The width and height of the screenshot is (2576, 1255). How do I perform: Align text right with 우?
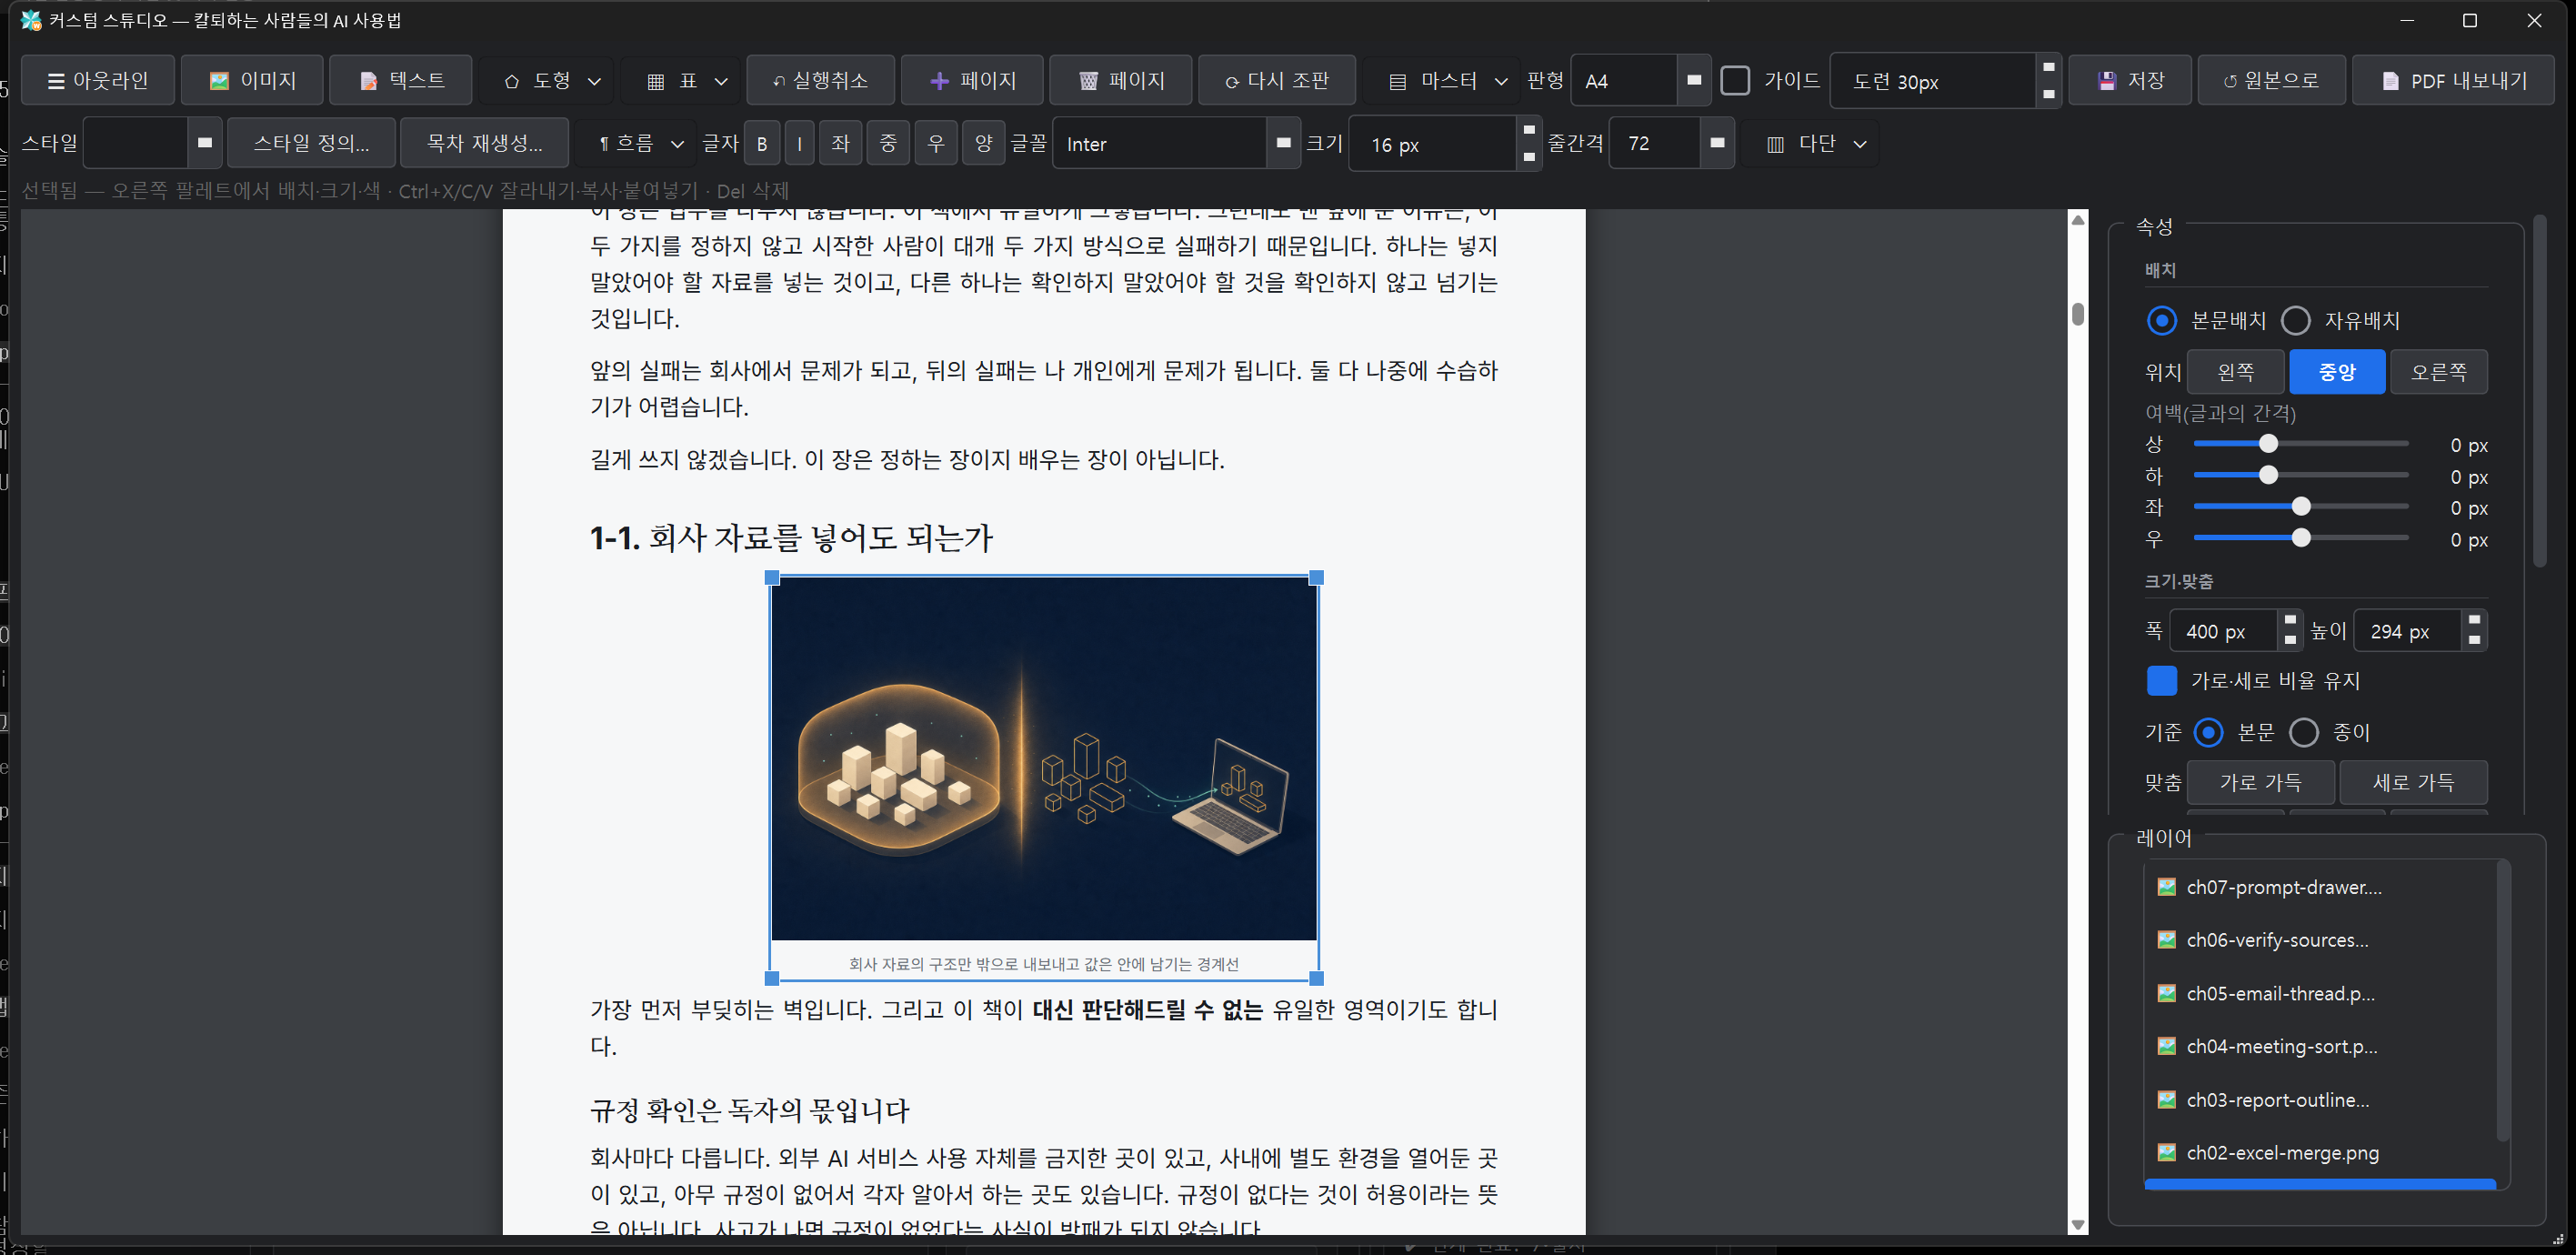tap(936, 143)
